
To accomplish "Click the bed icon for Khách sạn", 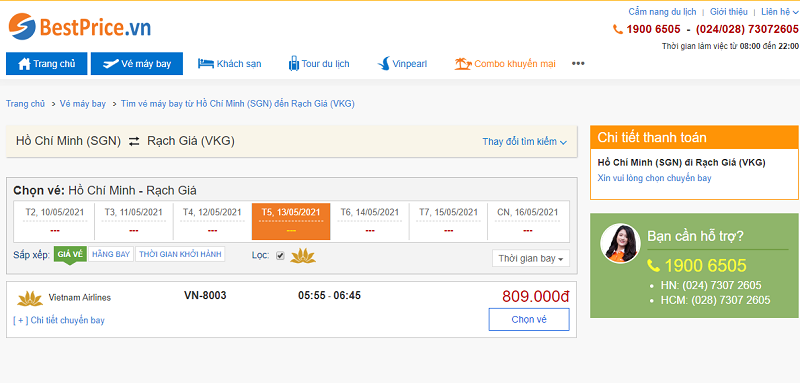I will pos(206,64).
